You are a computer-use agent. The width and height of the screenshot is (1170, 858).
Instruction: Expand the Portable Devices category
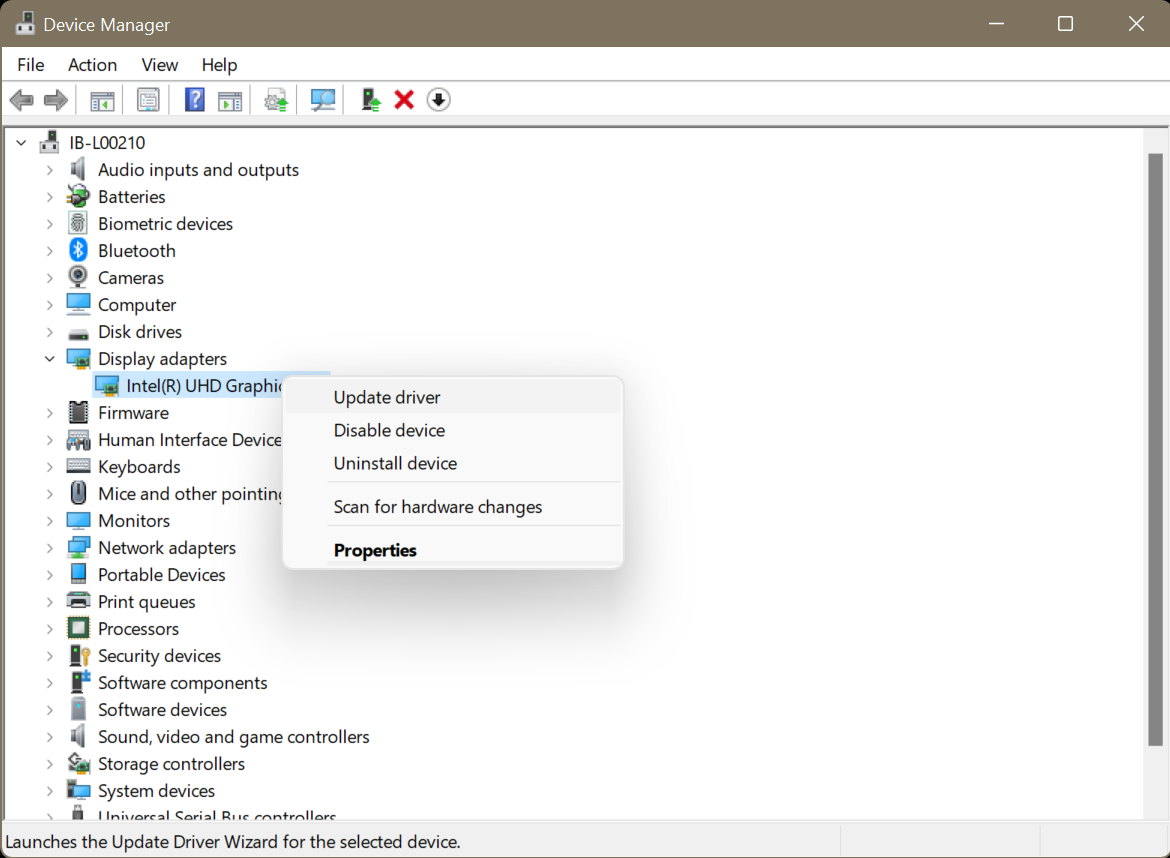coord(49,574)
